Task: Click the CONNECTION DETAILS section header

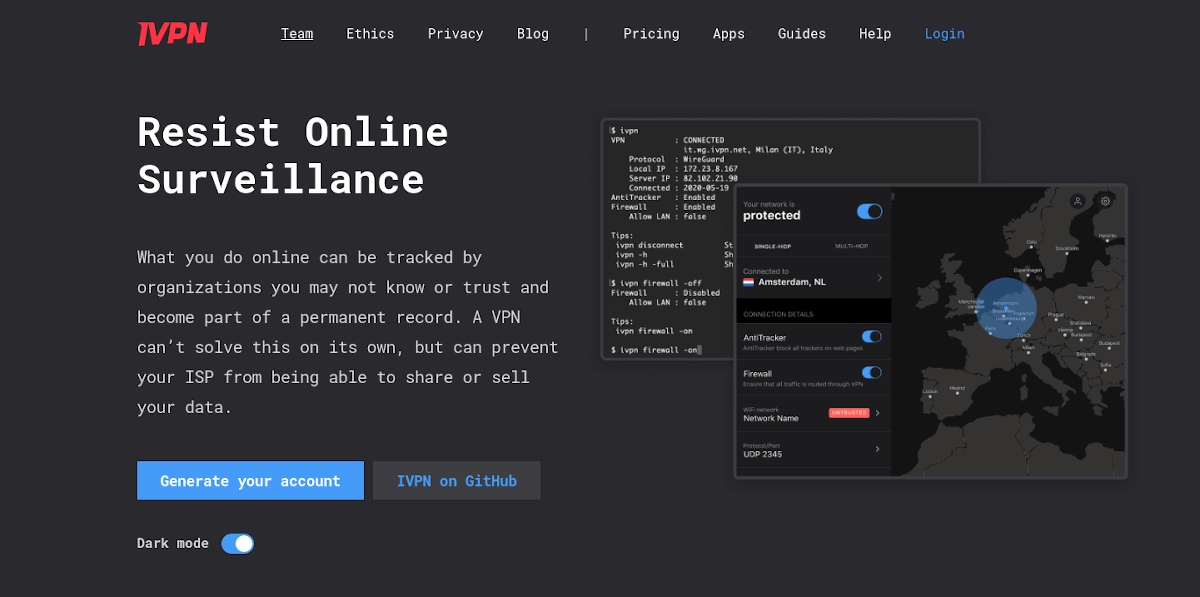Action: [779, 314]
